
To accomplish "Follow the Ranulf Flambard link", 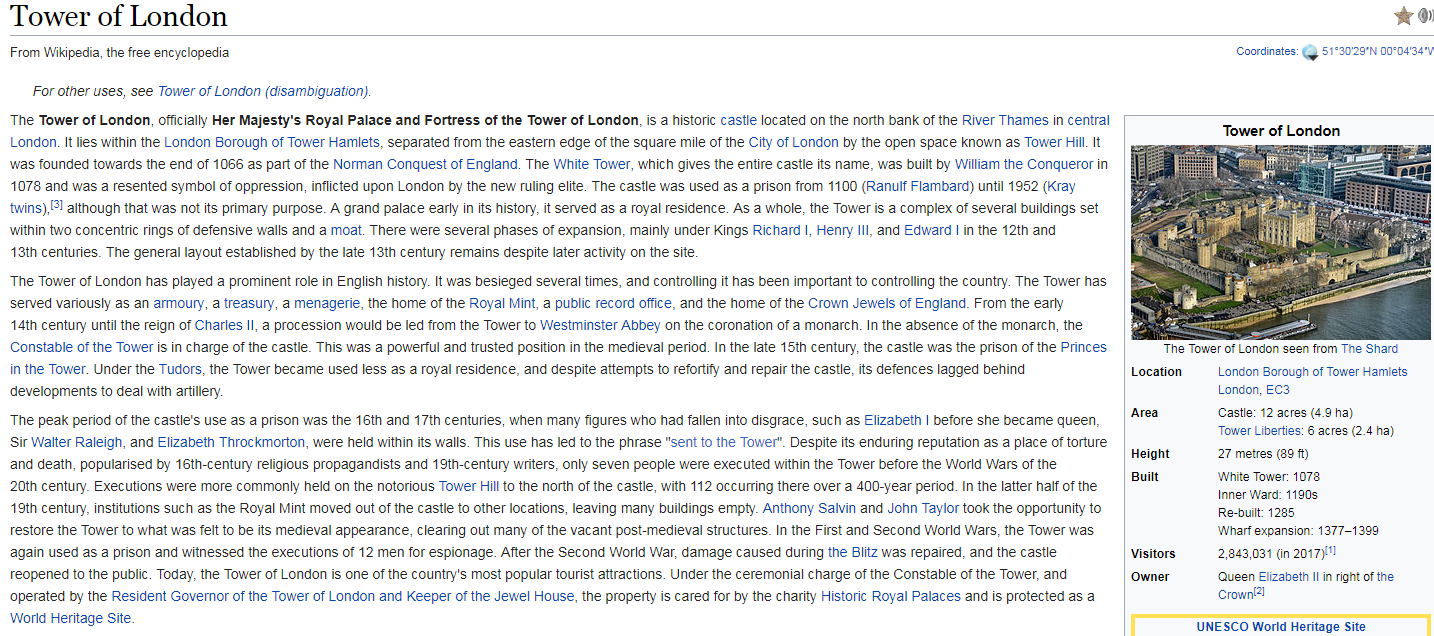I will tap(919, 186).
